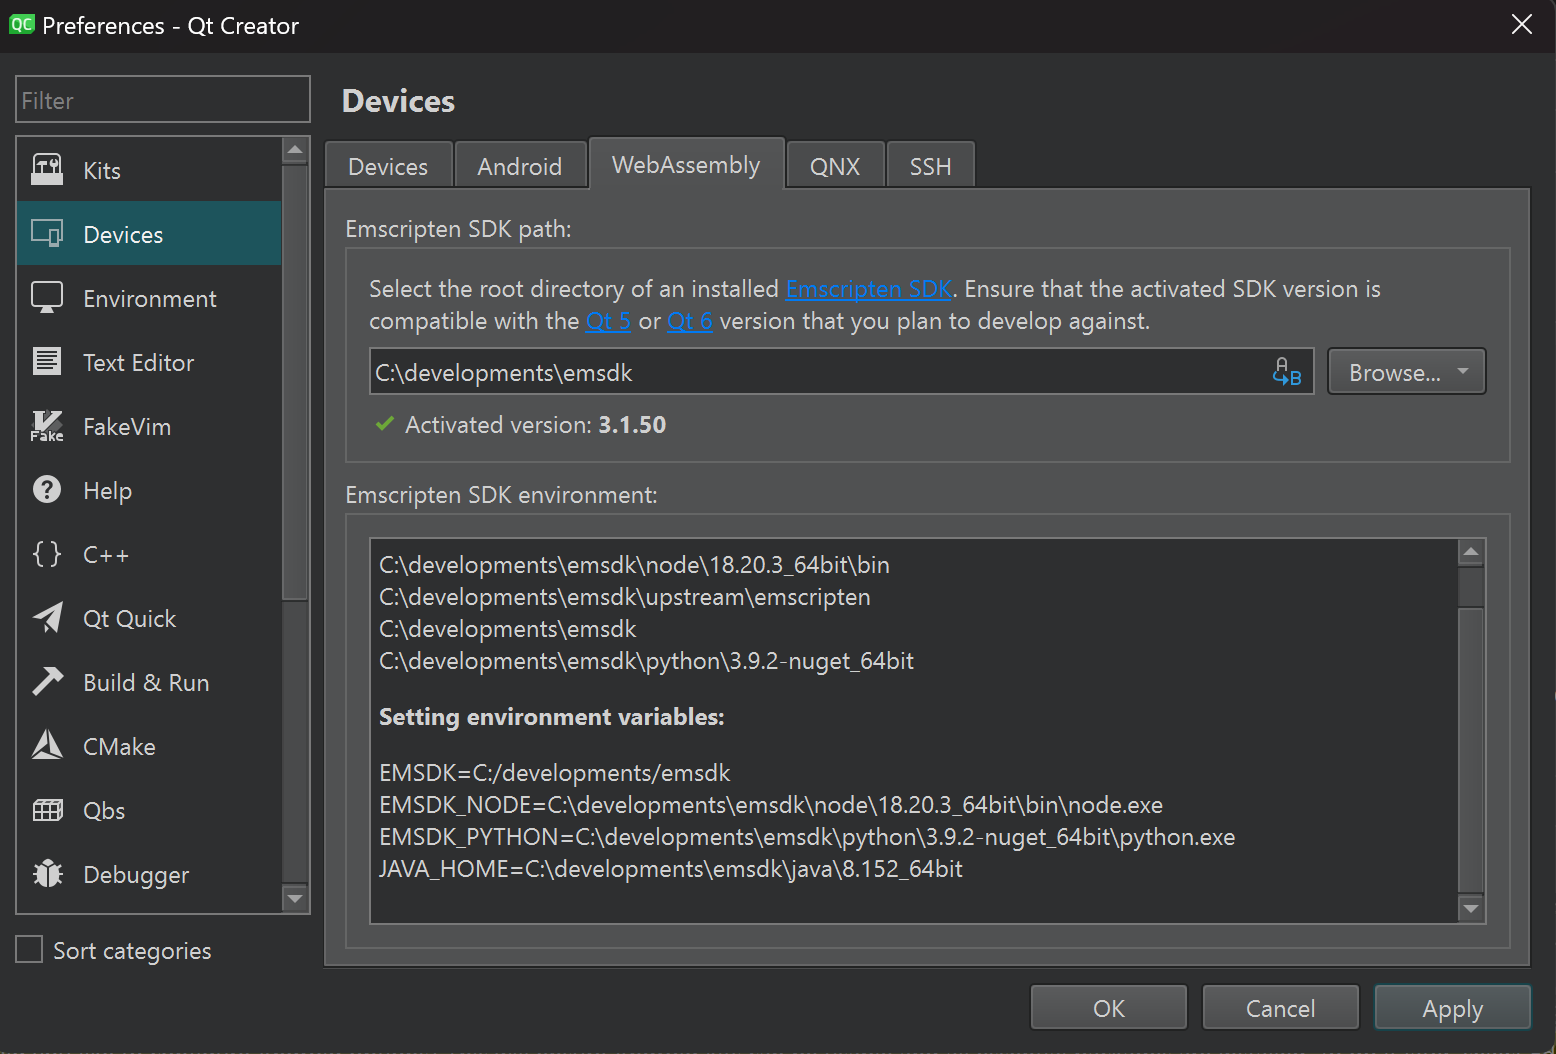The width and height of the screenshot is (1556, 1054).
Task: Open the CMake triangle icon
Action: coord(47,746)
